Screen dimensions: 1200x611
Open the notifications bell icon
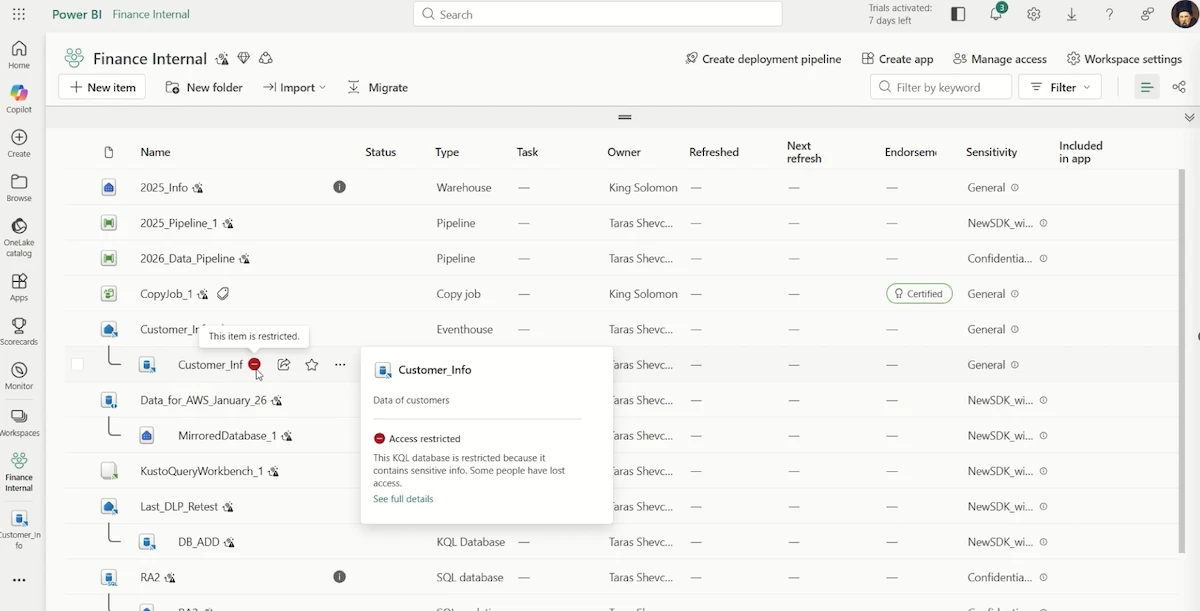click(x=996, y=14)
